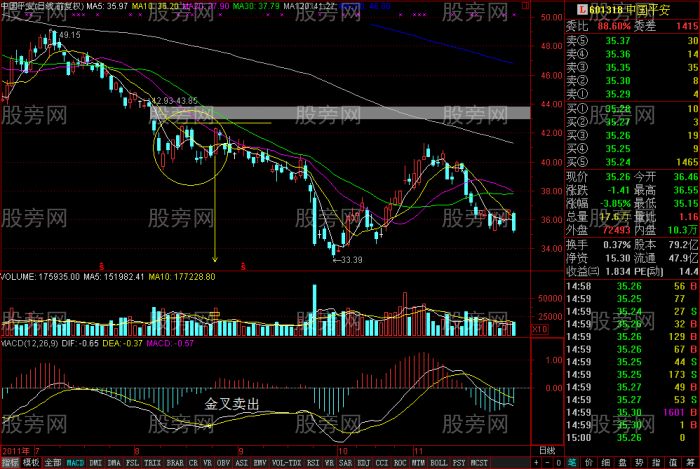The width and height of the screenshot is (700, 469).
Task: Click the 日线 period label
Action: coord(547,450)
